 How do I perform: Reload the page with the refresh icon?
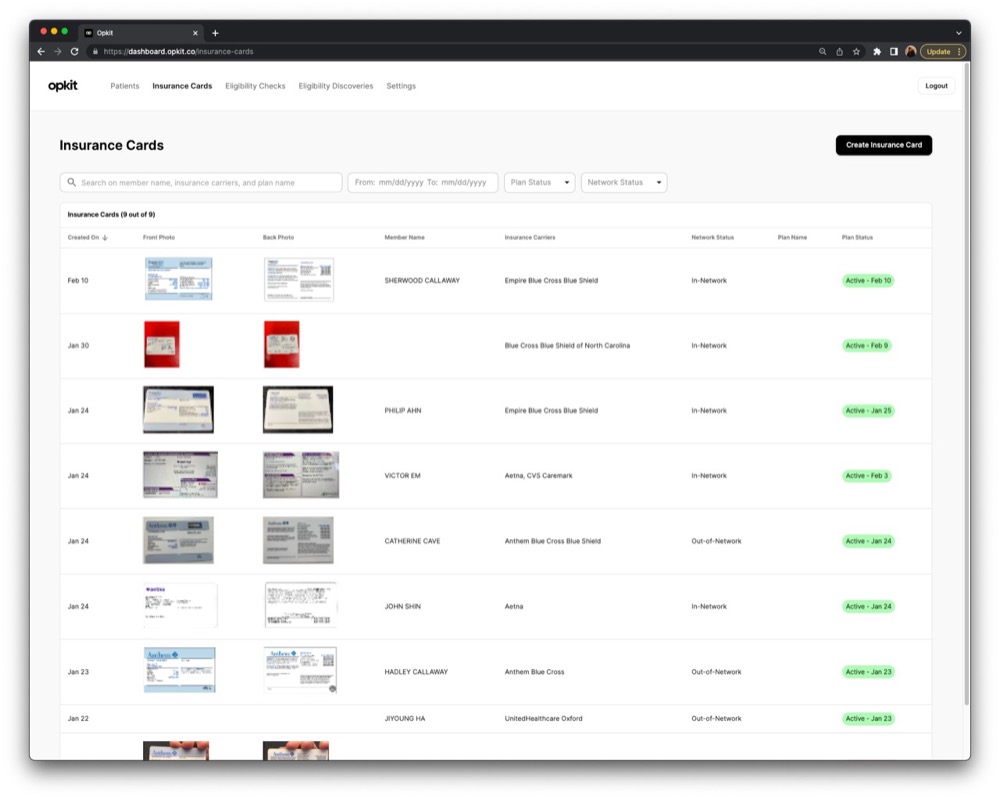[x=75, y=52]
